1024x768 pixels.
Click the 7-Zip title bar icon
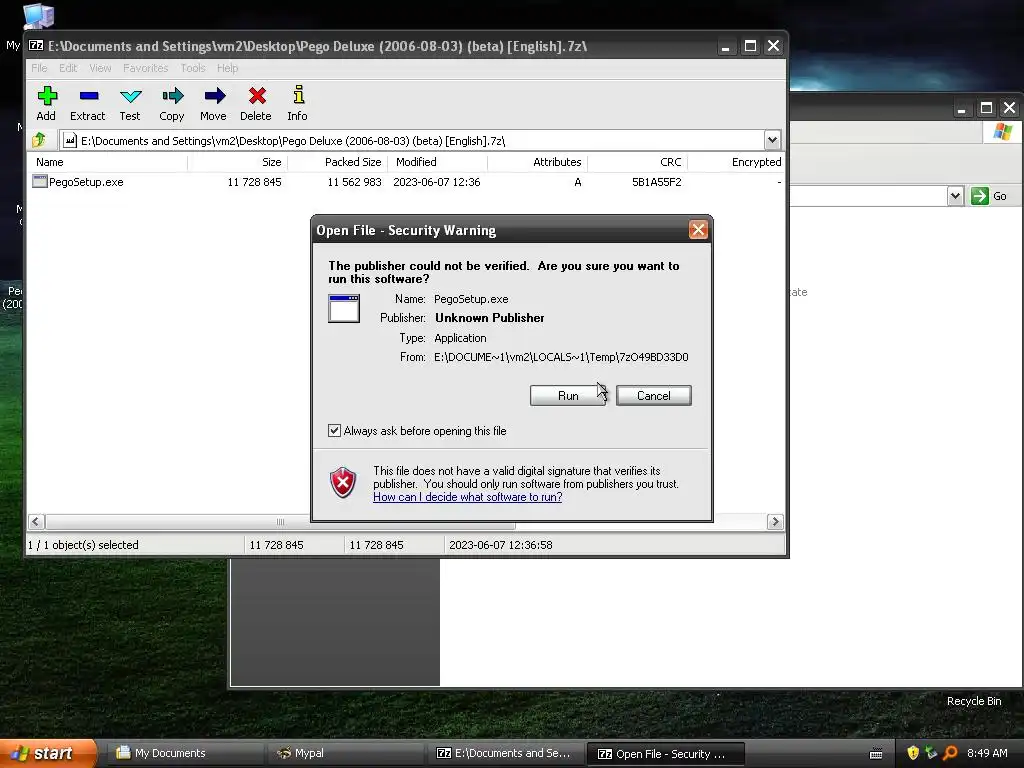tap(36, 46)
